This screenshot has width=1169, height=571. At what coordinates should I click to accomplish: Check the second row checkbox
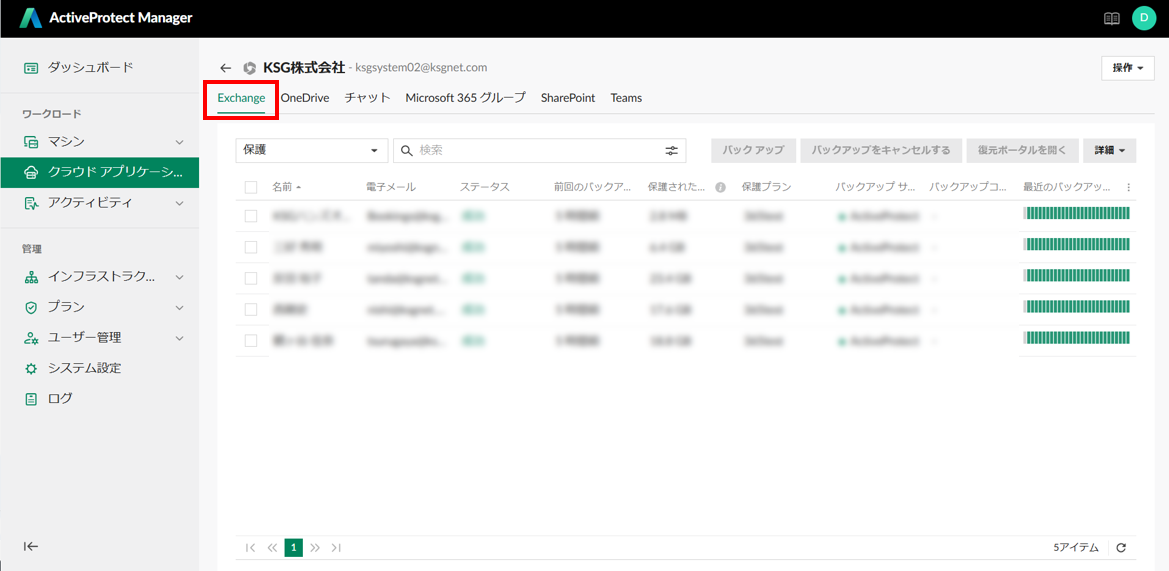(x=251, y=247)
